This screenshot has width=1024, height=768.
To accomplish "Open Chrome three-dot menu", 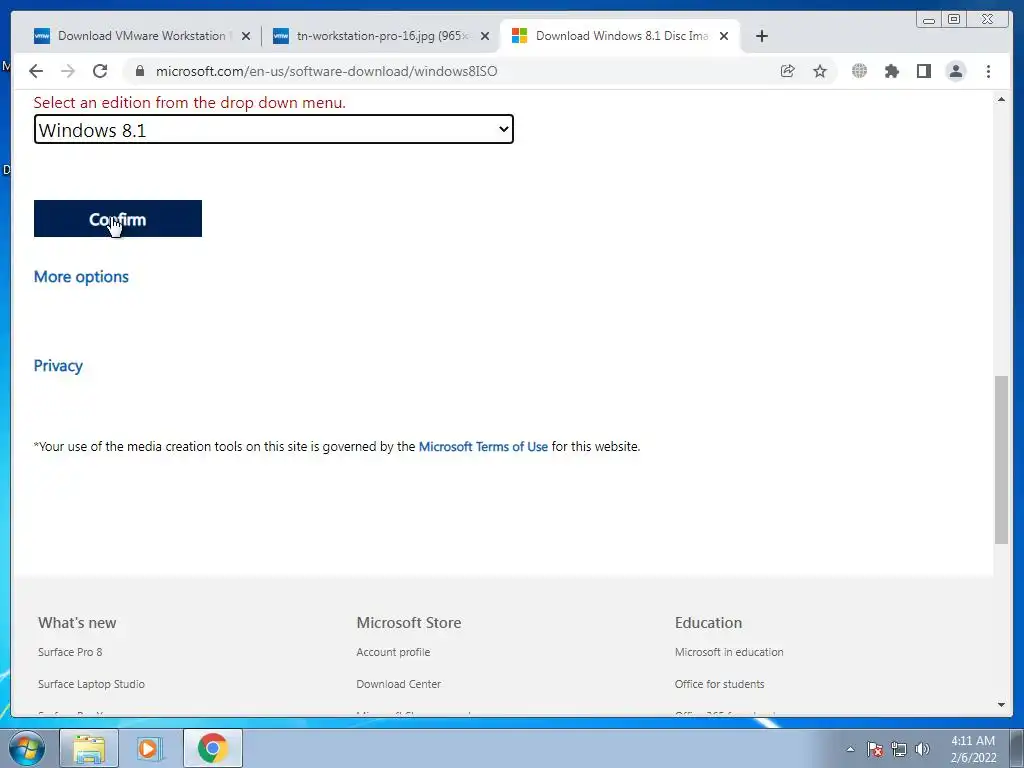I will [988, 71].
